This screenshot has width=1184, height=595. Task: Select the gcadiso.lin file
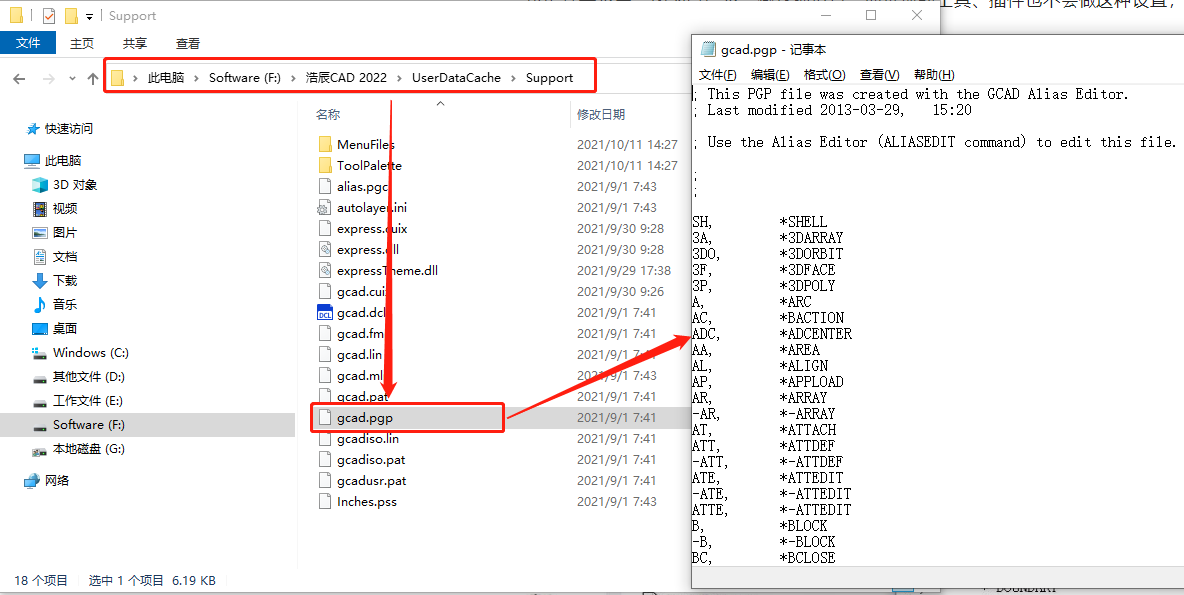[x=368, y=439]
